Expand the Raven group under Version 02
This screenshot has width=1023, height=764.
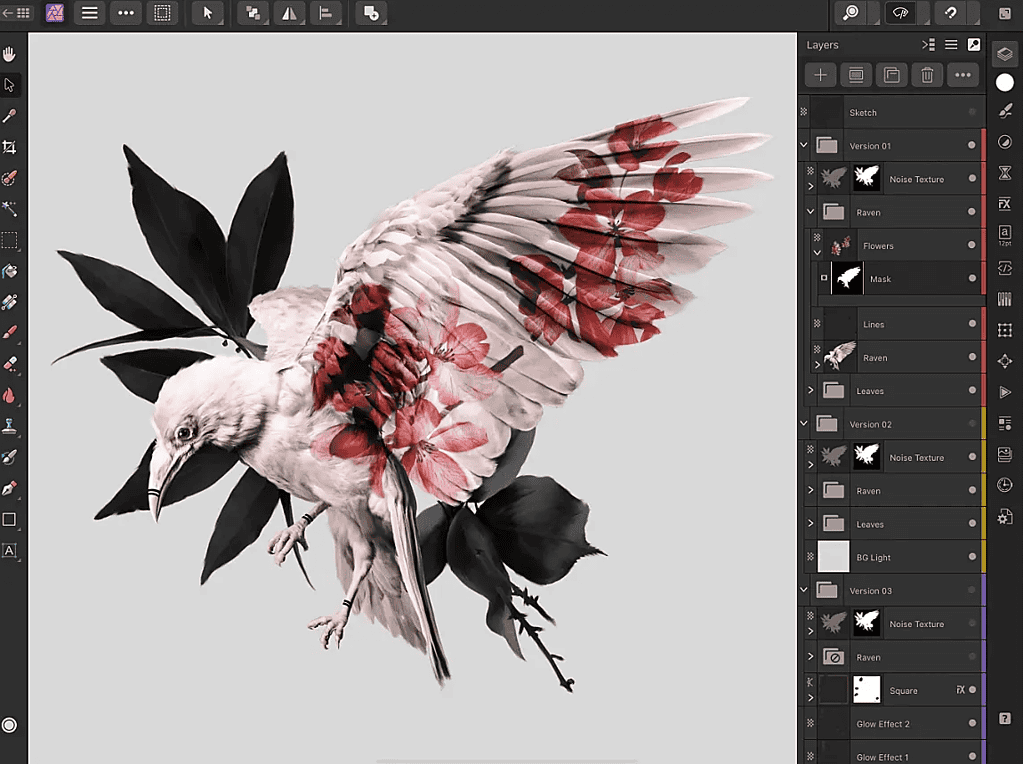[810, 490]
